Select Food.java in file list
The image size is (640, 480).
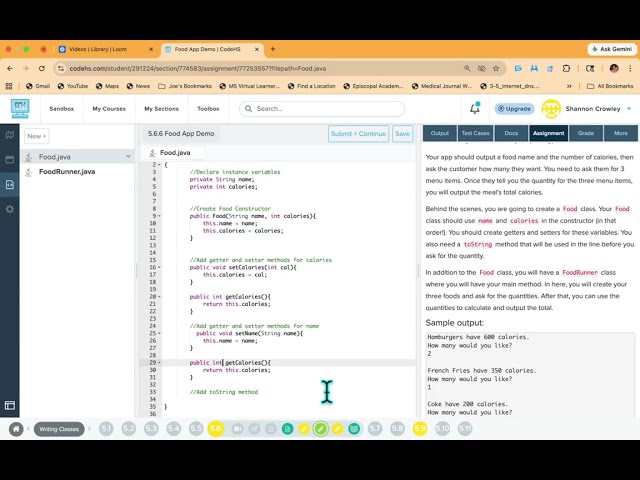click(x=78, y=156)
